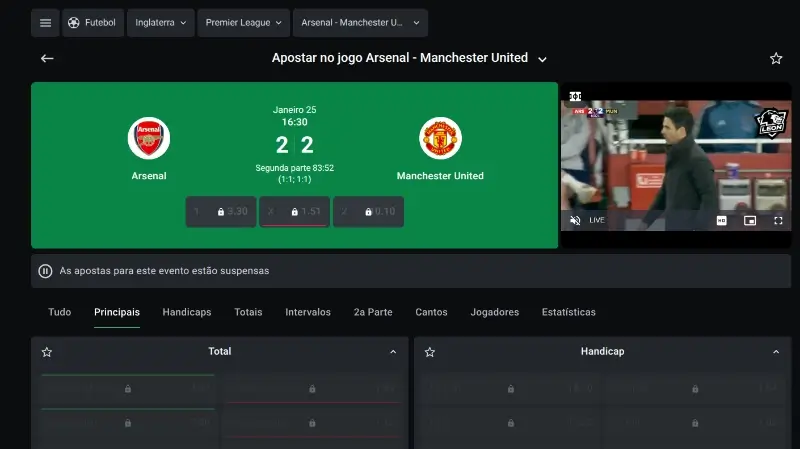Toggle the pitch view icon above video
800x449 pixels.
point(576,96)
